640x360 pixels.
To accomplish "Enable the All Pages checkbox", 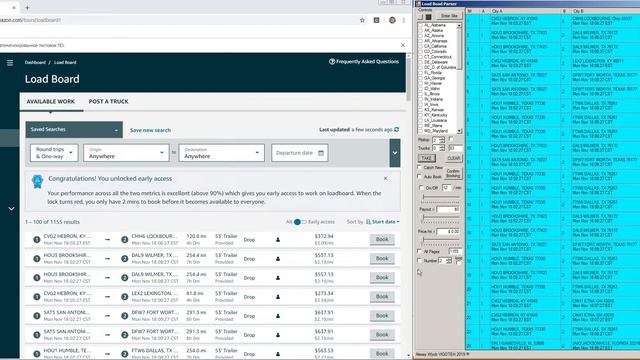I will coord(420,251).
